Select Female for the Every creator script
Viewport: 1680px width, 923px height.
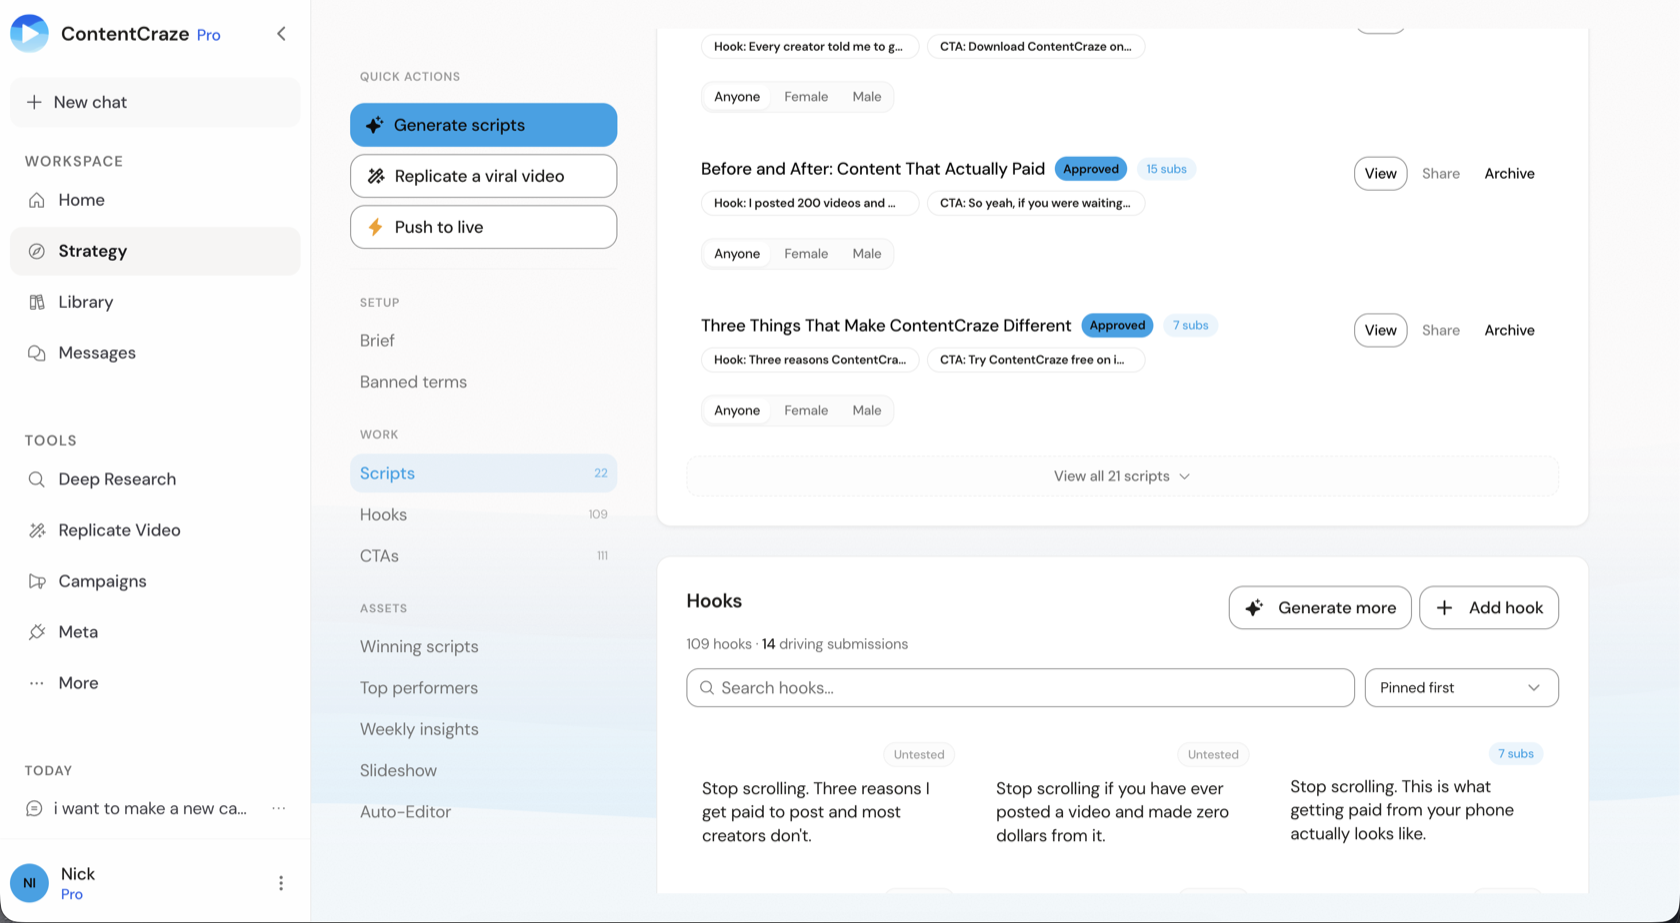point(806,97)
